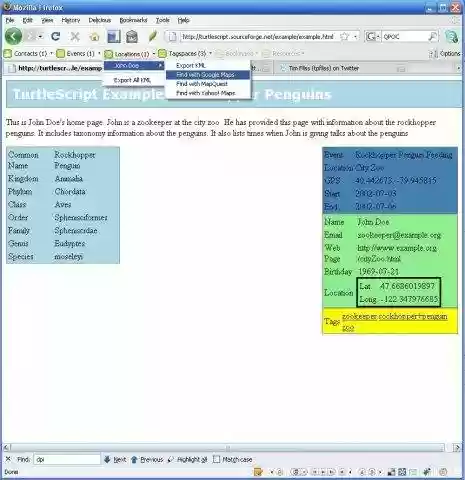The width and height of the screenshot is (465, 480).
Task: Open the search engine selector dropdown
Action: [x=373, y=36]
